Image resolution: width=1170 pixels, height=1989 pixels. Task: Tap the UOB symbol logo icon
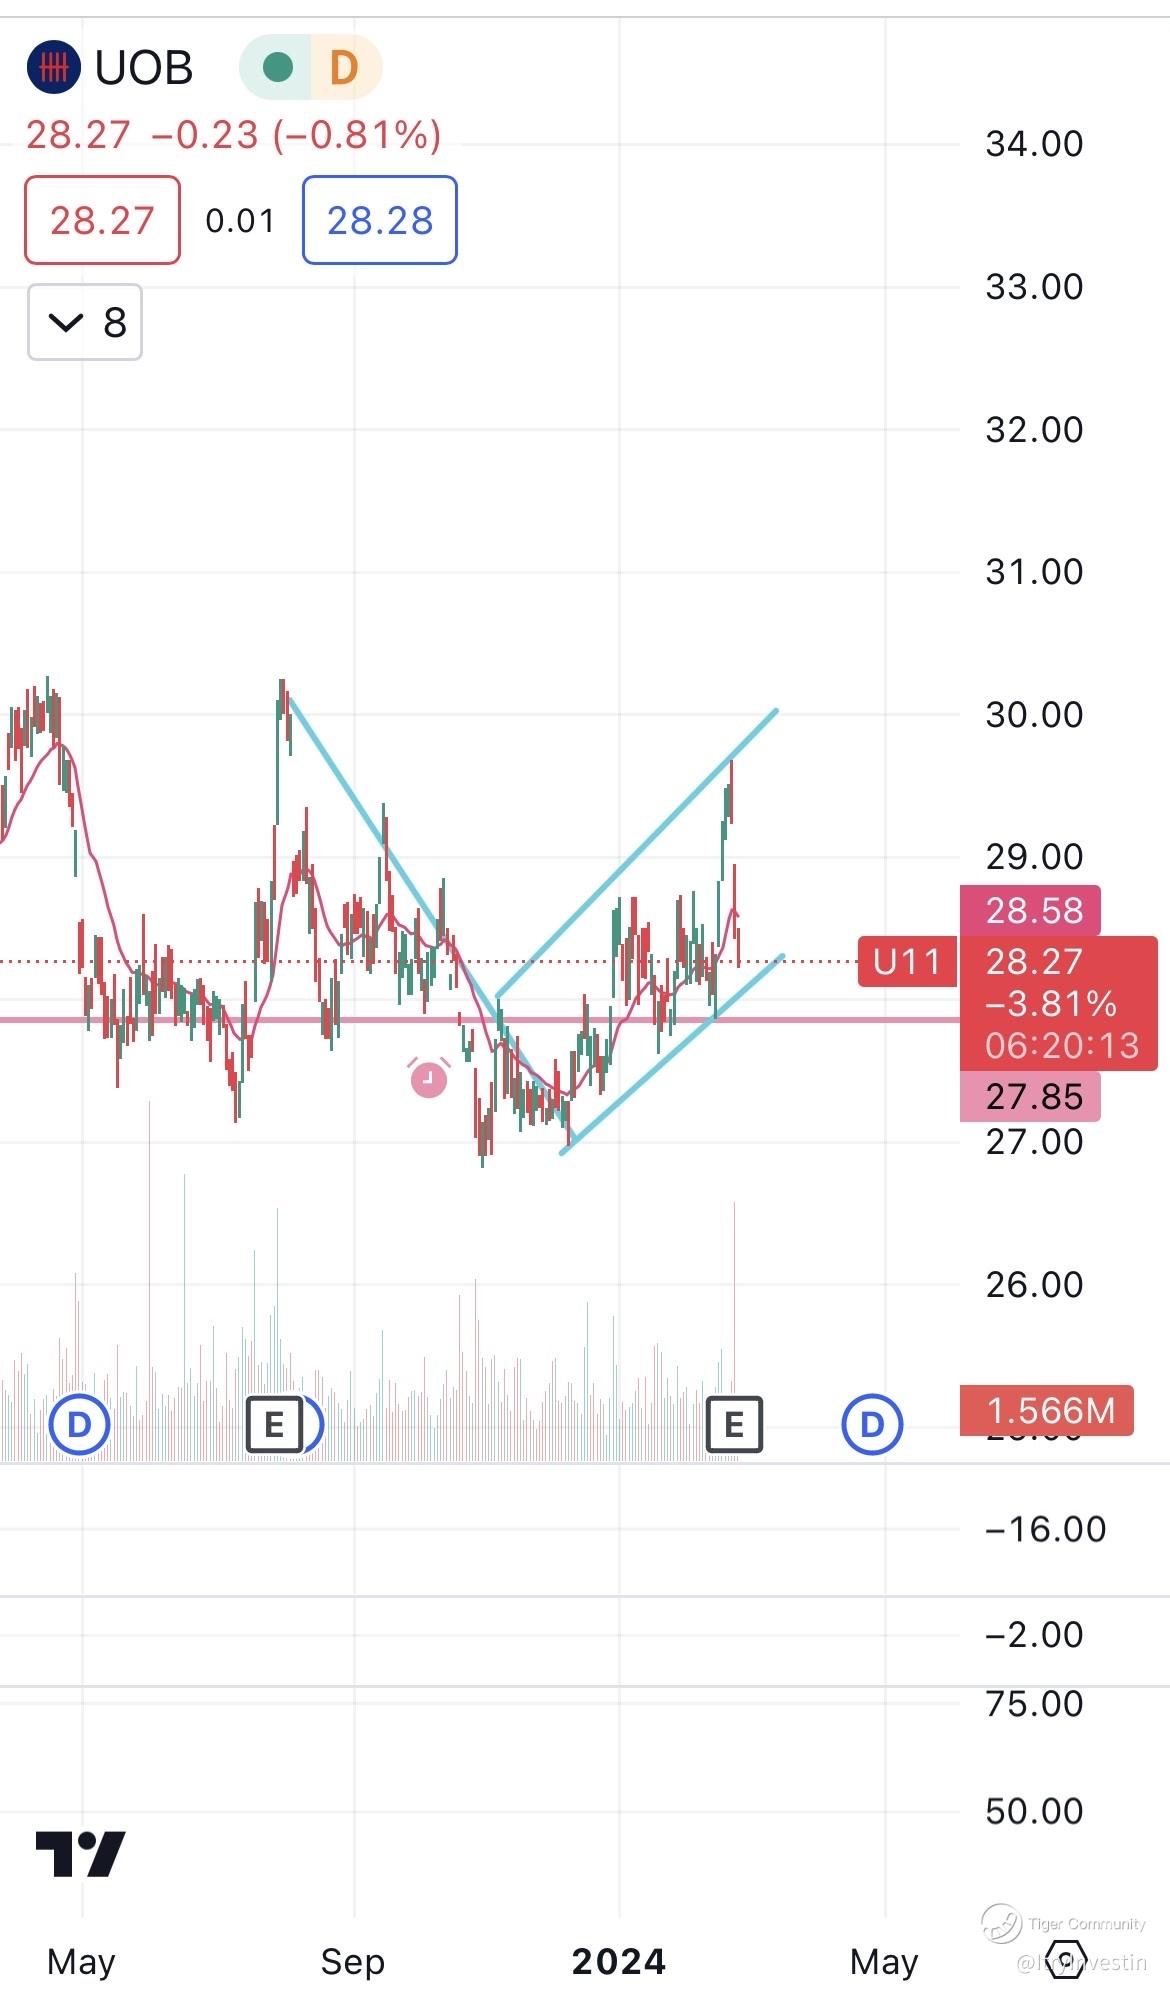(53, 68)
